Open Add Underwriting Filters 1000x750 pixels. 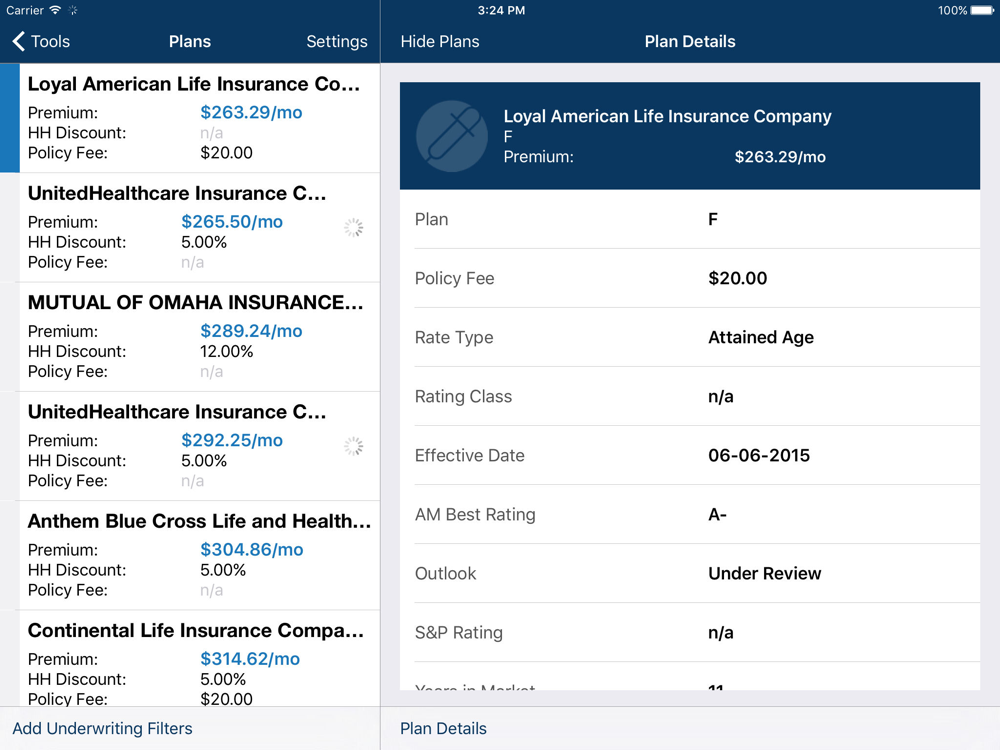(x=102, y=729)
